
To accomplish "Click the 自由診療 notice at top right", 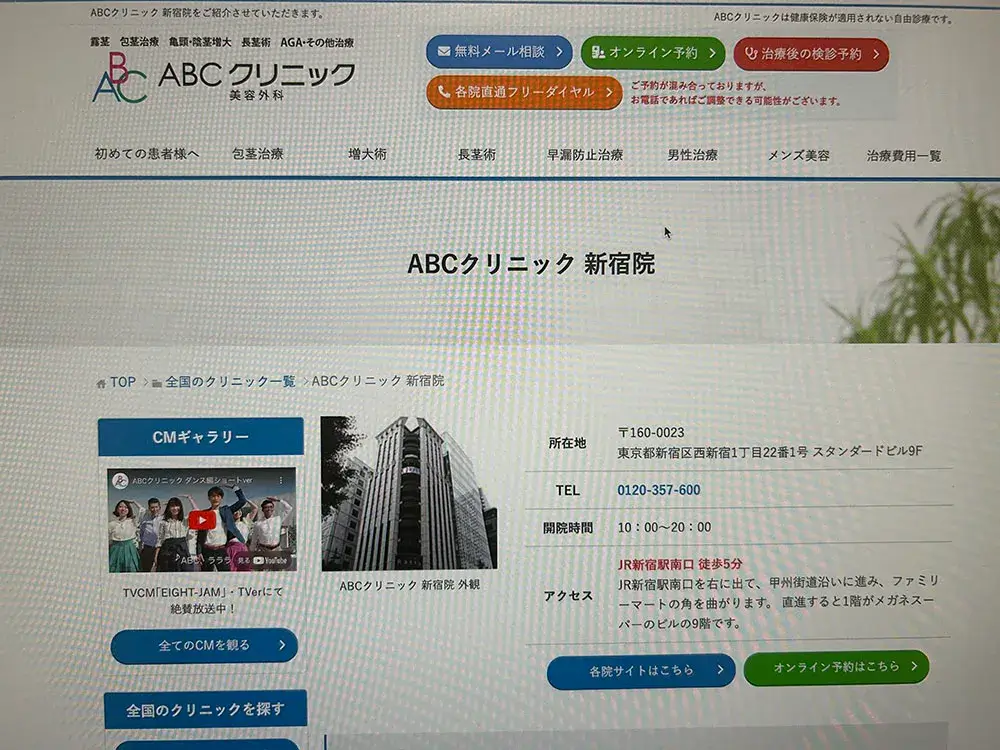I will tap(833, 18).
